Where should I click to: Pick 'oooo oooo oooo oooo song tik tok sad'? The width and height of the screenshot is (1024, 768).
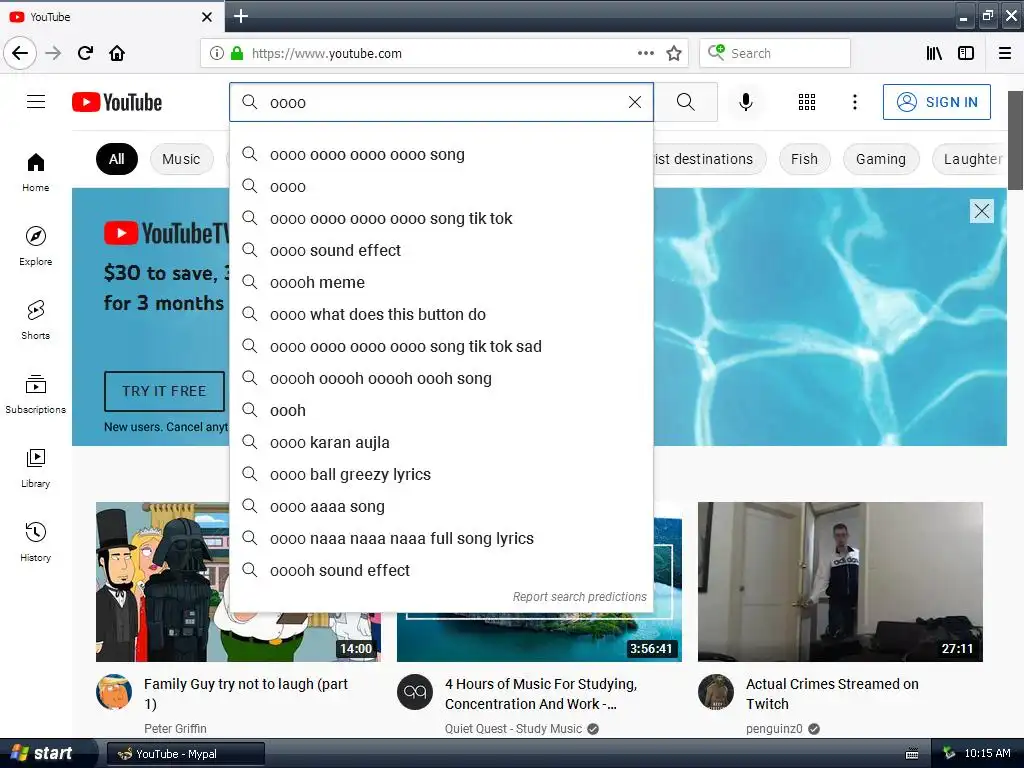[x=441, y=347]
